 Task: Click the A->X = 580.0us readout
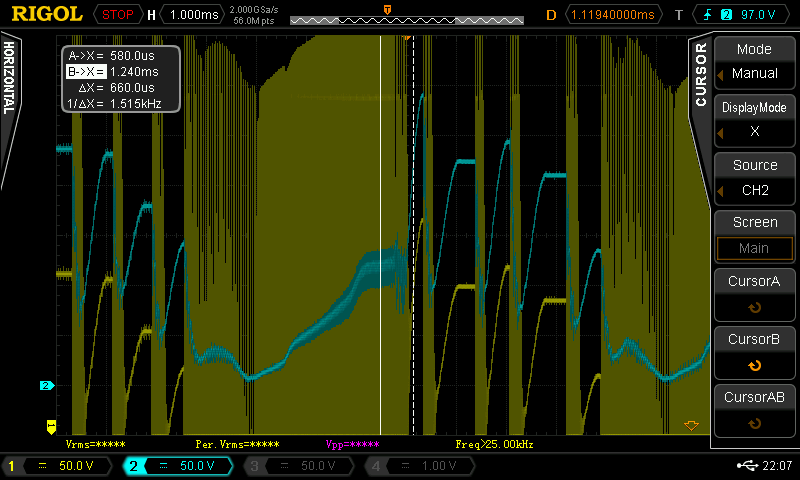pos(112,56)
